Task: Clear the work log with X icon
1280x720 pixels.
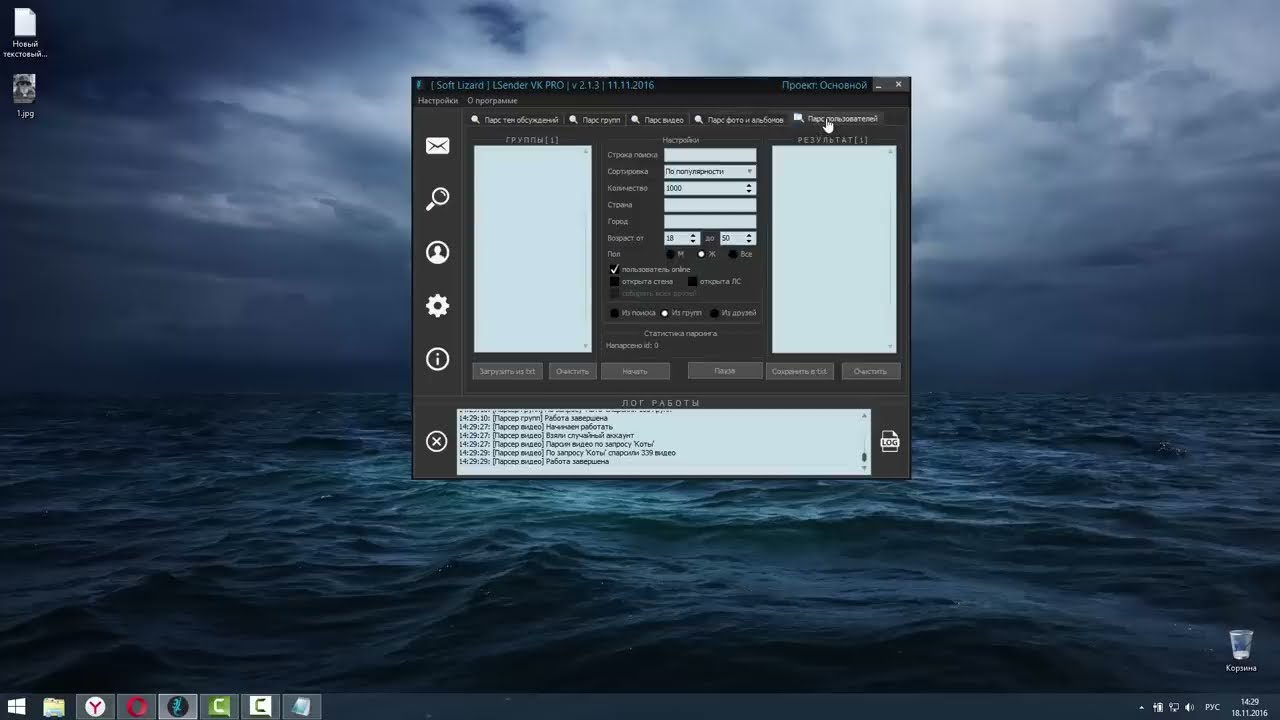Action: 437,441
